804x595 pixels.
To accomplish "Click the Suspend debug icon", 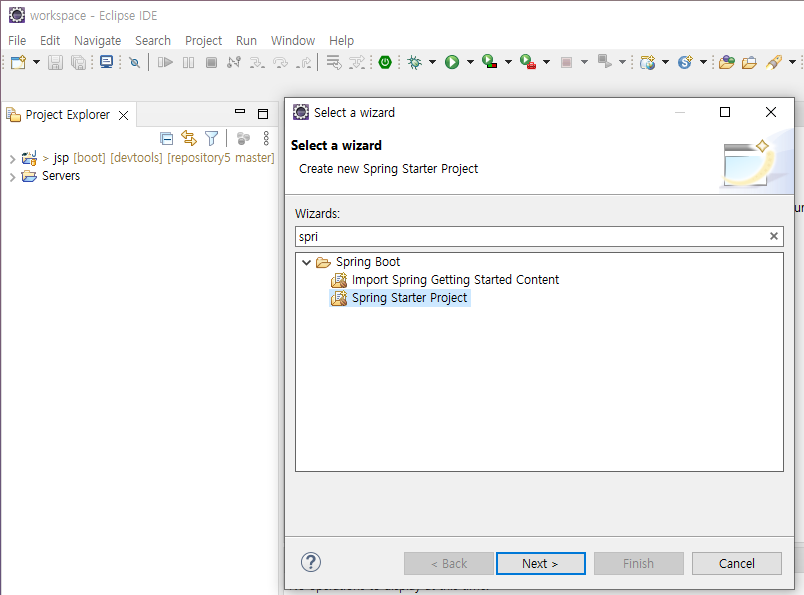I will 189,63.
